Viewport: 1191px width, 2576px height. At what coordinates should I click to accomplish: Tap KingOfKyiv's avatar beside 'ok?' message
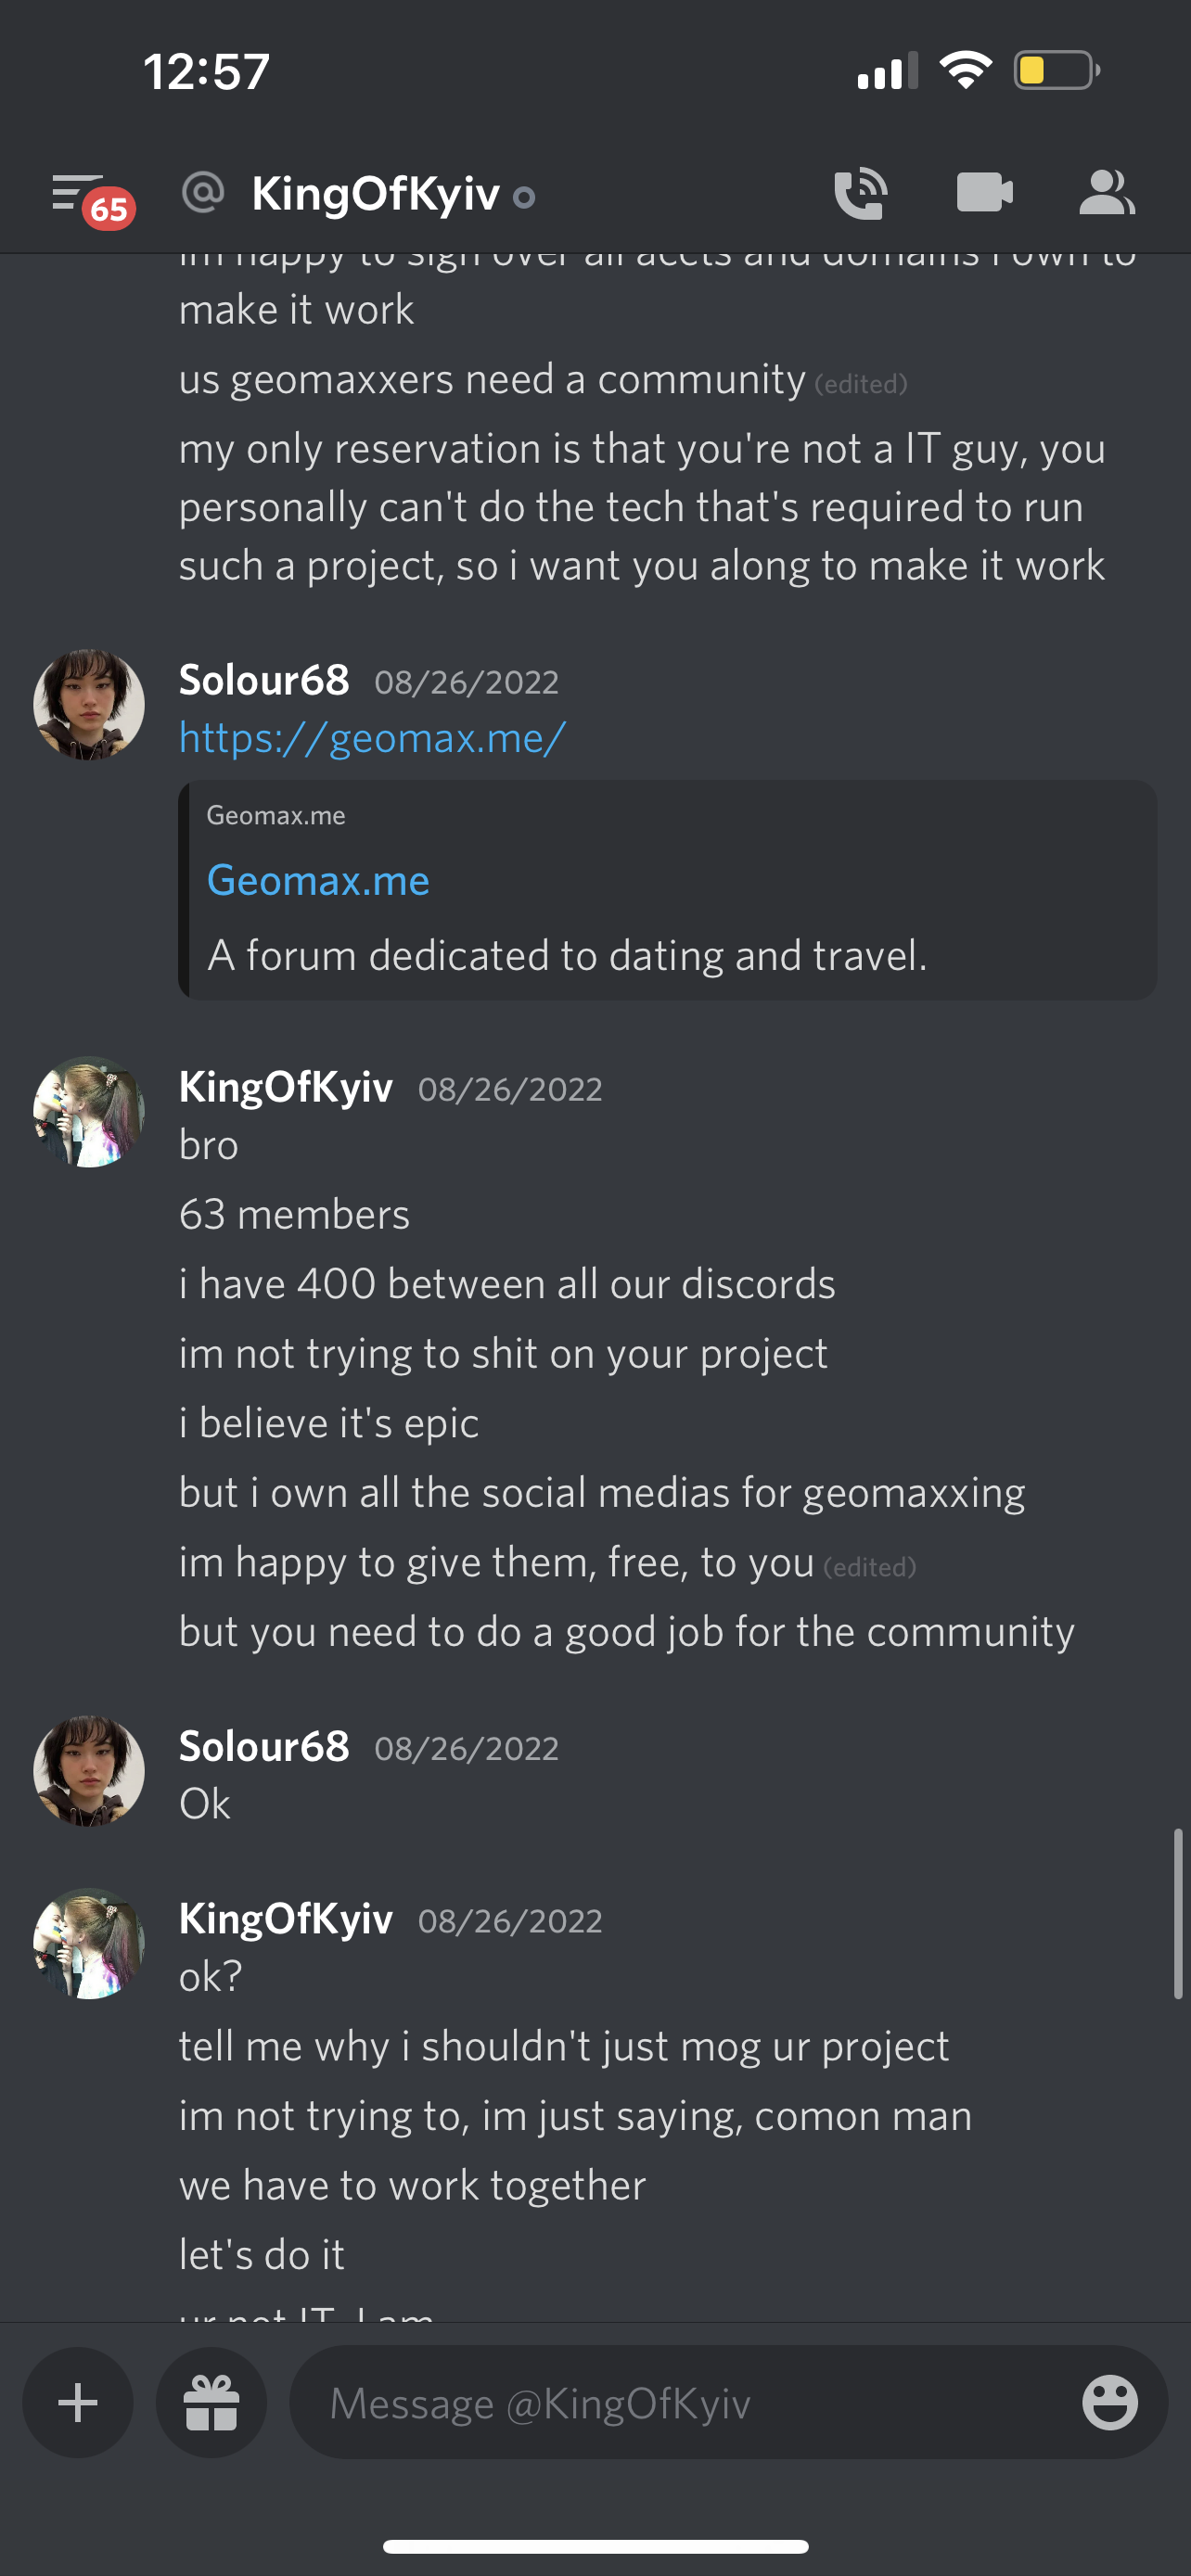tap(89, 1943)
